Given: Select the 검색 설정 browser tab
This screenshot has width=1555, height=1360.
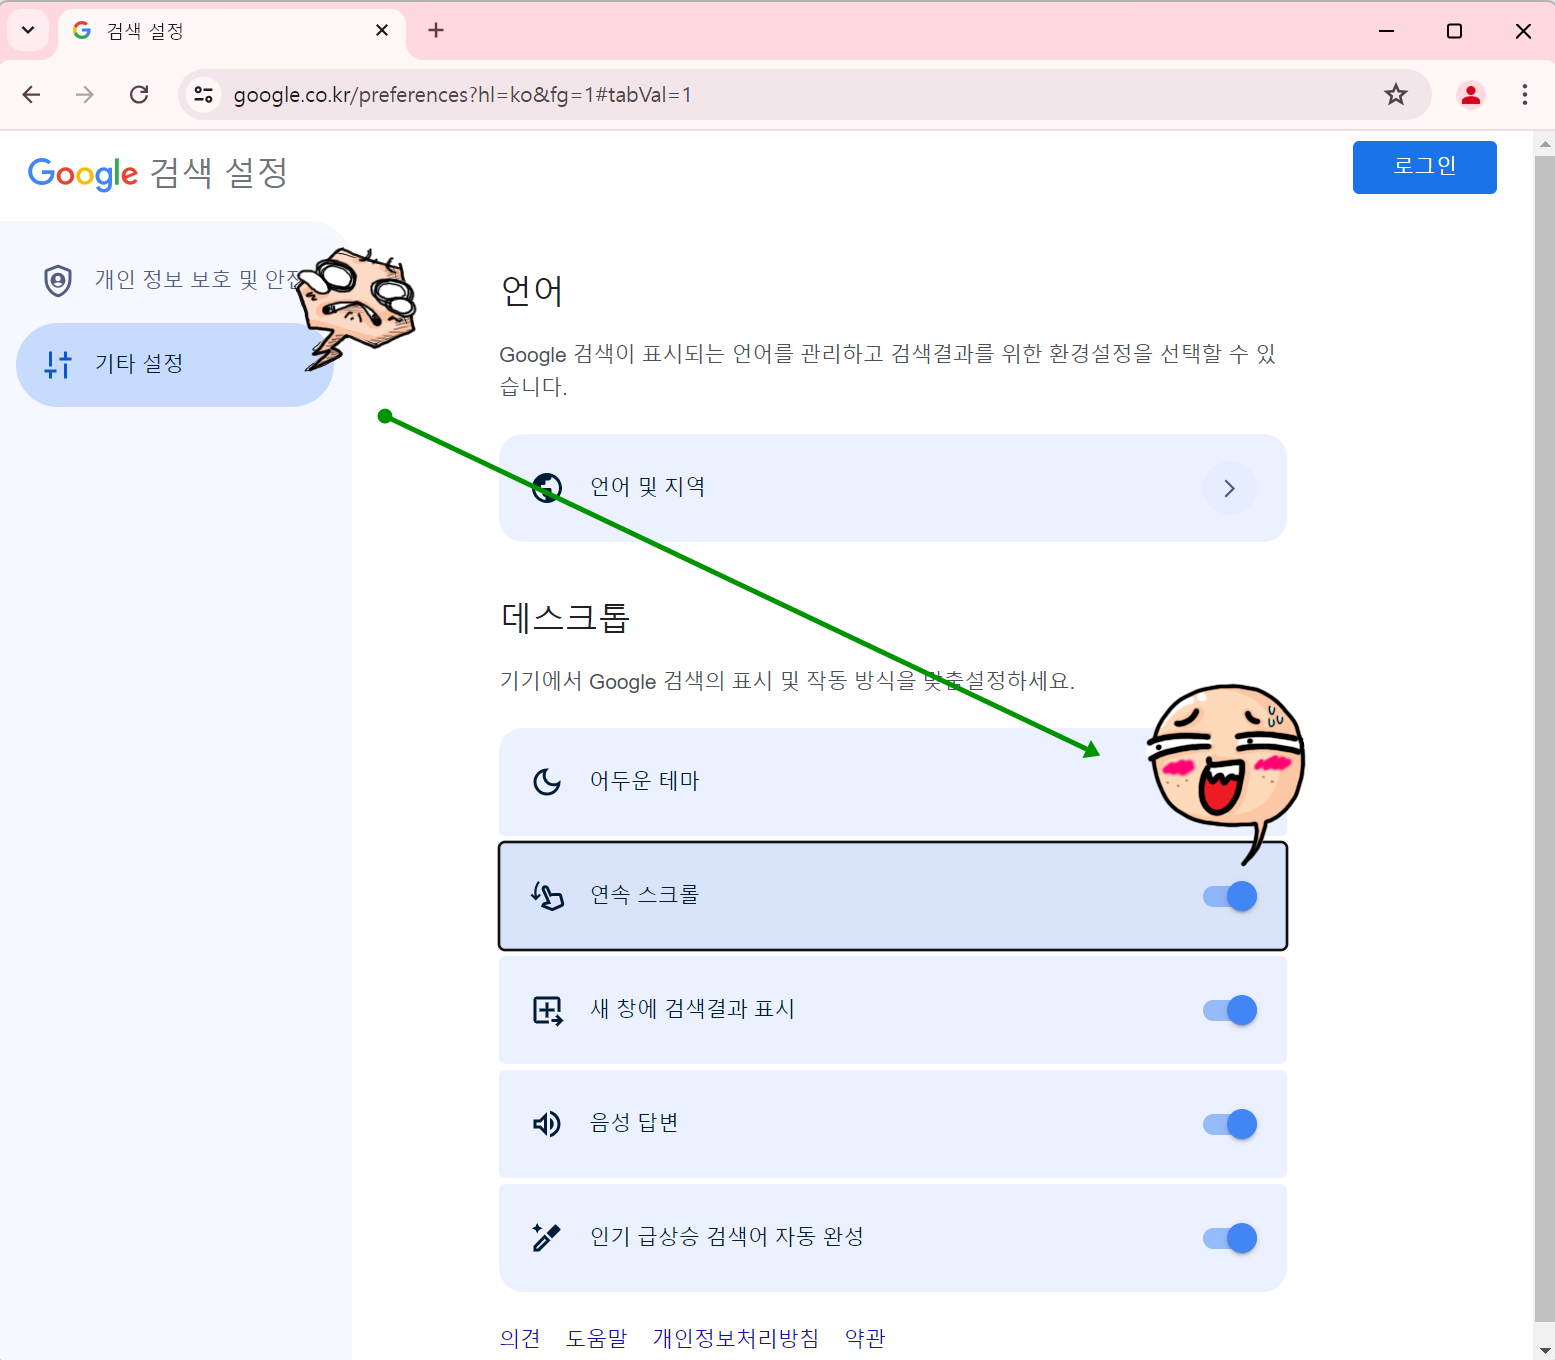Looking at the screenshot, I should tap(200, 30).
